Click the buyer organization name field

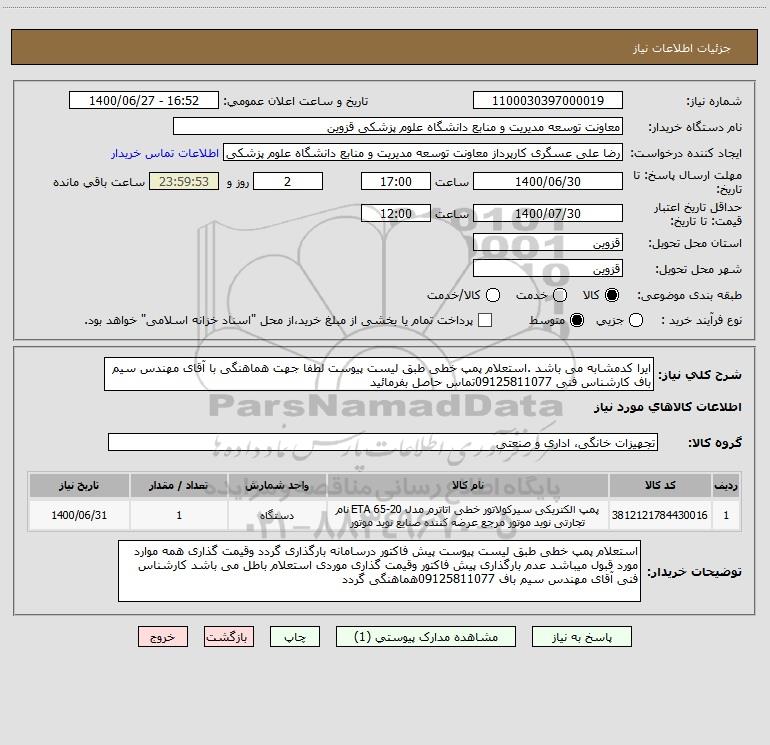398,127
